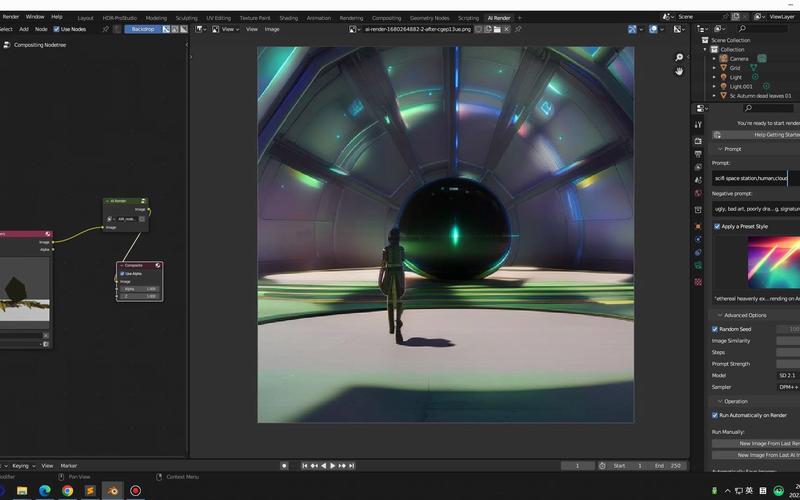This screenshot has height=500, width=800.
Task: Open the Output properties tab printer icon
Action: (x=698, y=154)
